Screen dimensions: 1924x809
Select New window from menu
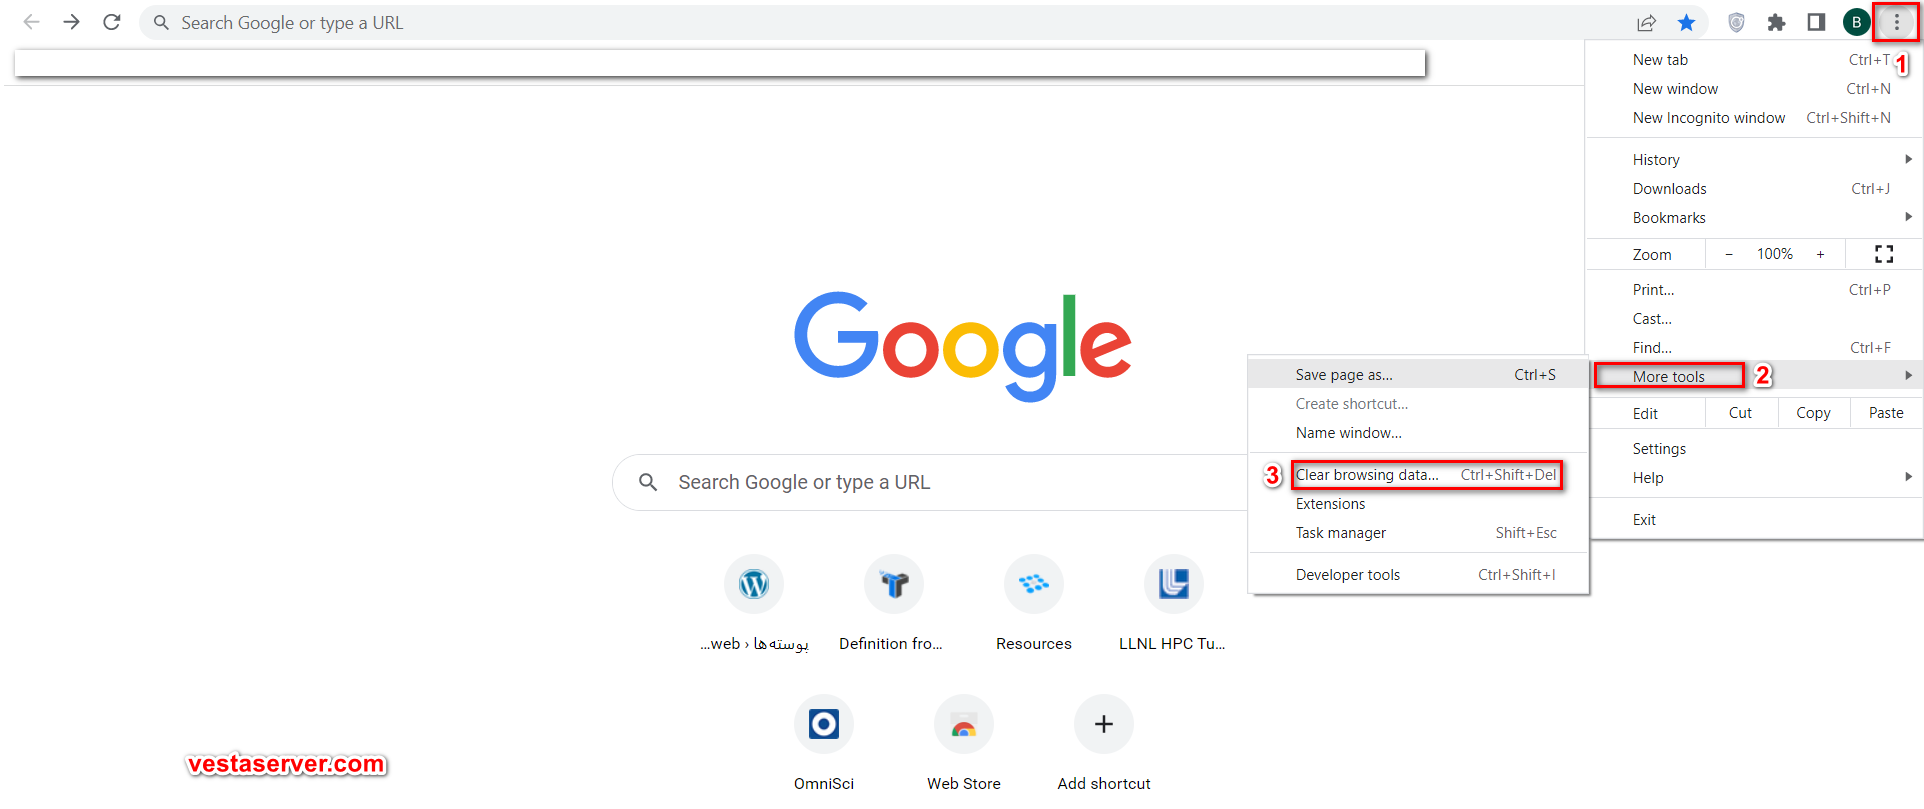pyautogui.click(x=1755, y=89)
